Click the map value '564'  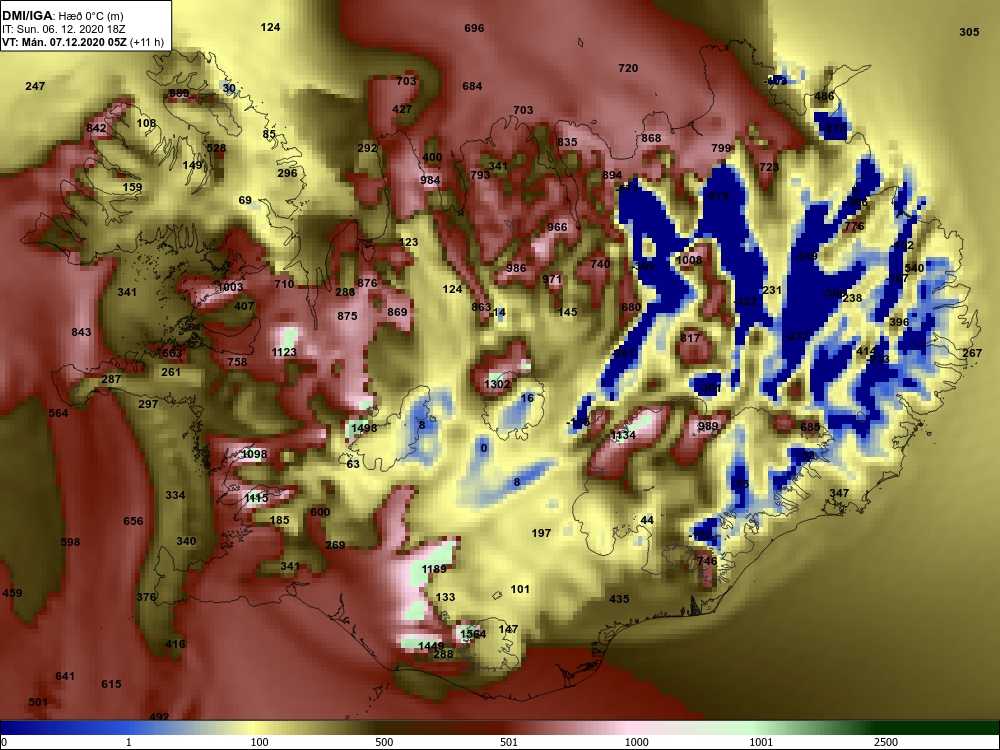(x=58, y=413)
